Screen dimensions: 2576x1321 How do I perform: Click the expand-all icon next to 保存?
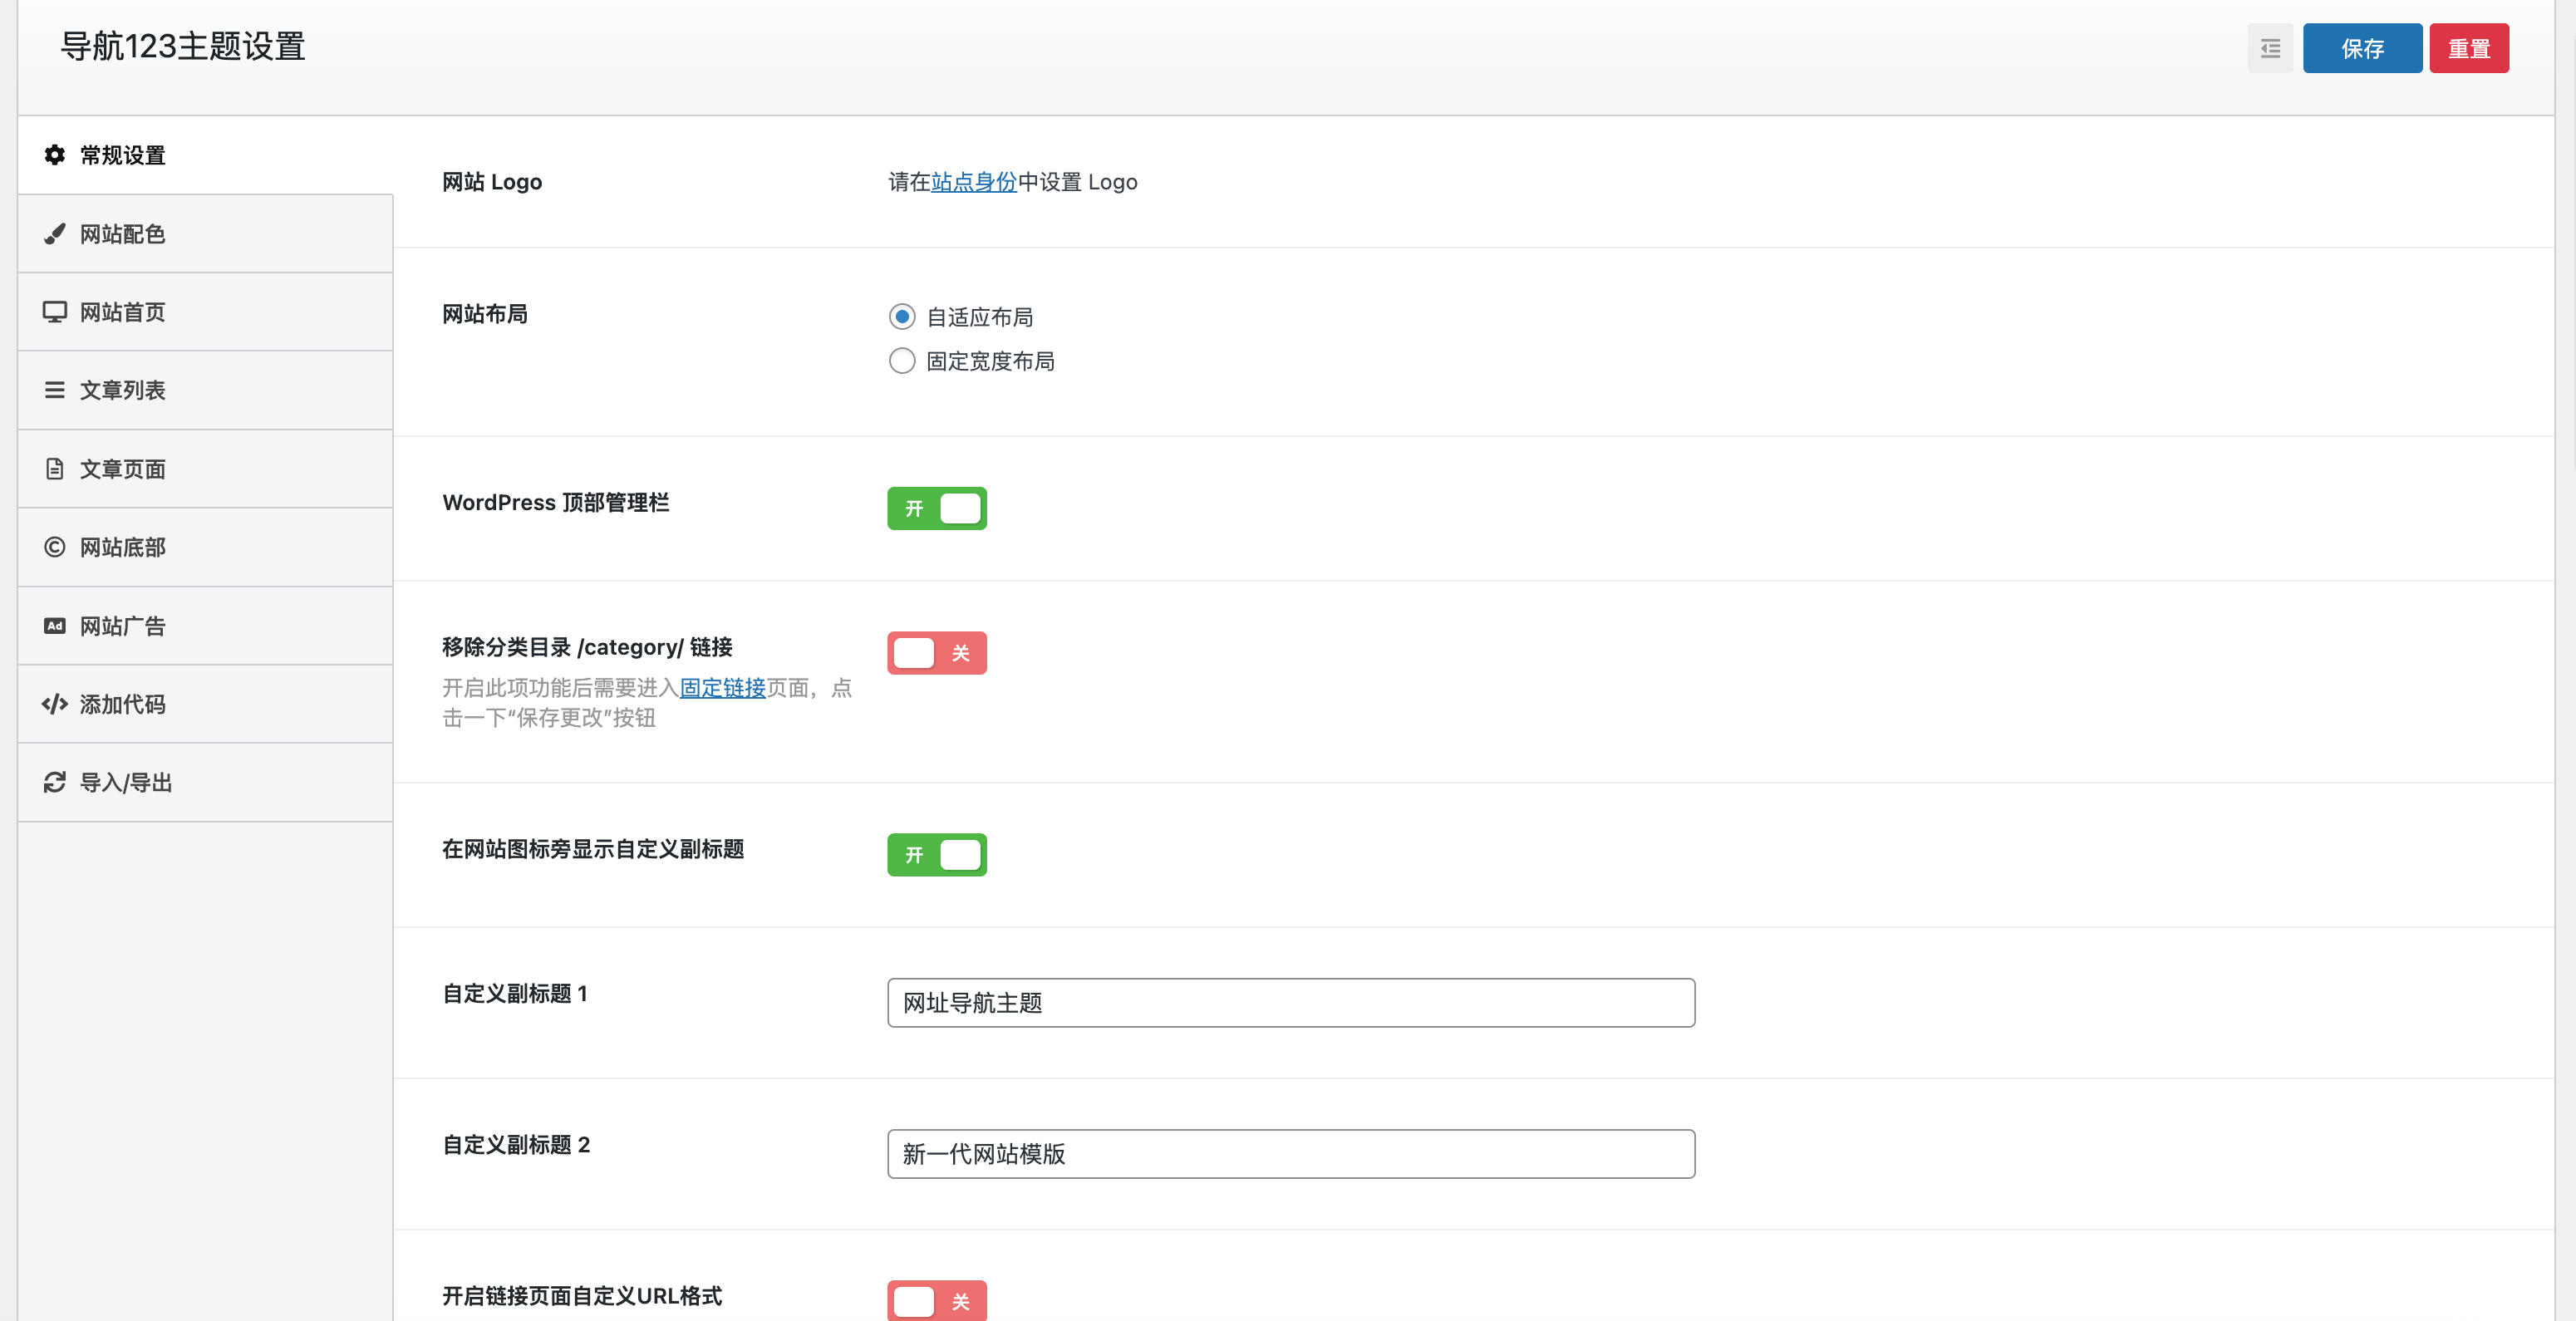click(x=2270, y=48)
